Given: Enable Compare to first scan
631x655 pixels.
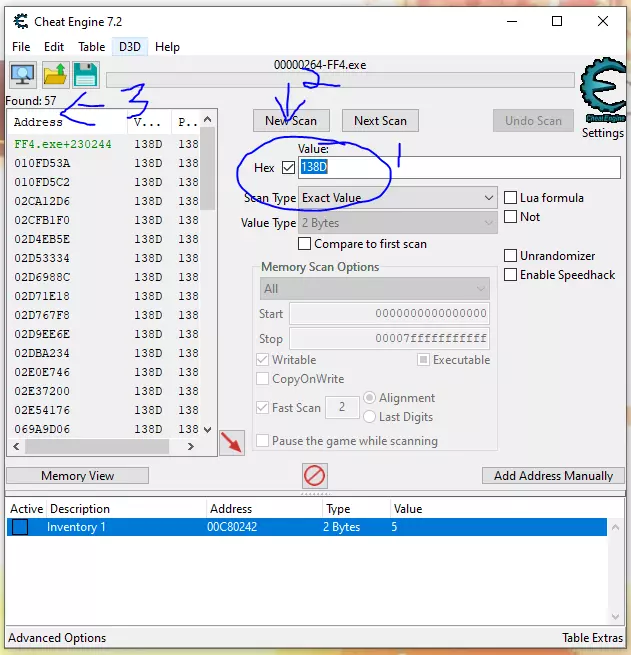Looking at the screenshot, I should (x=304, y=244).
